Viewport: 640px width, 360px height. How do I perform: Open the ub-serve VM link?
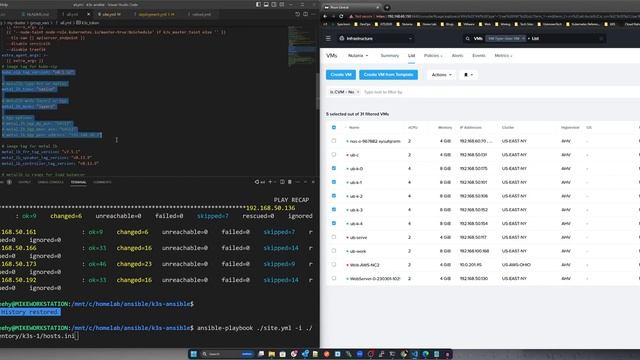358,237
